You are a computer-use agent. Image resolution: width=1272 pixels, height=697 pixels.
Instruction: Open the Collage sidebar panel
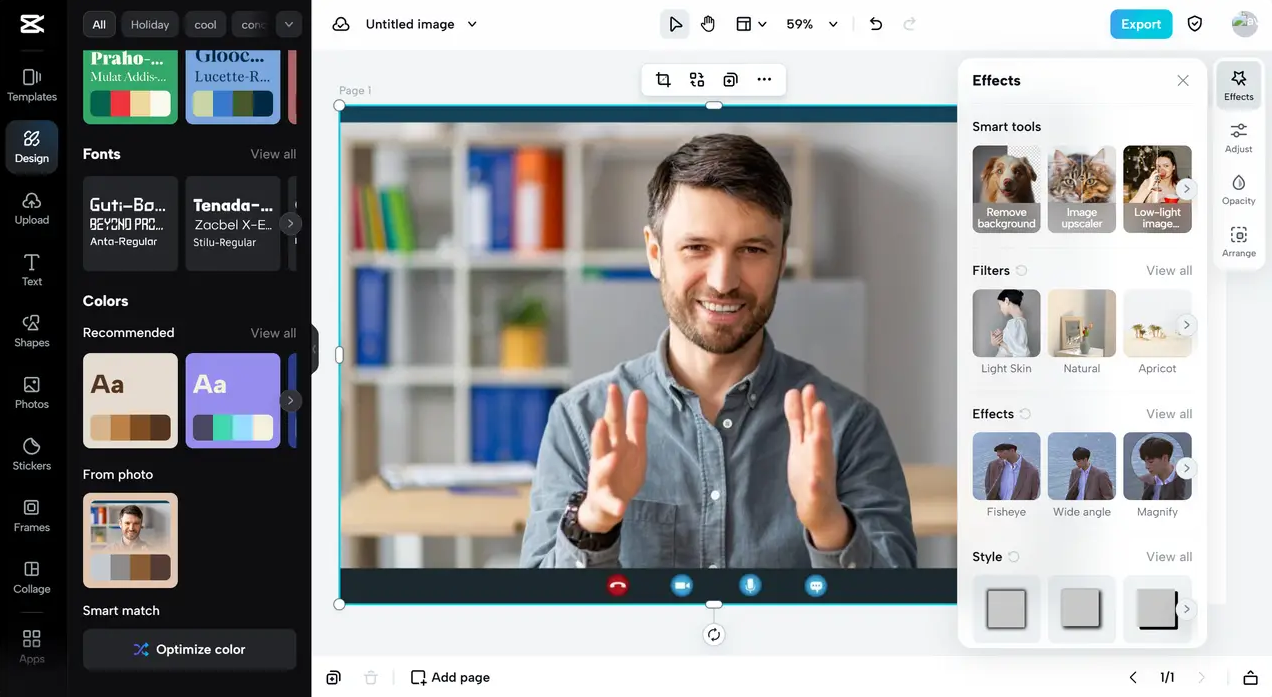pyautogui.click(x=32, y=577)
